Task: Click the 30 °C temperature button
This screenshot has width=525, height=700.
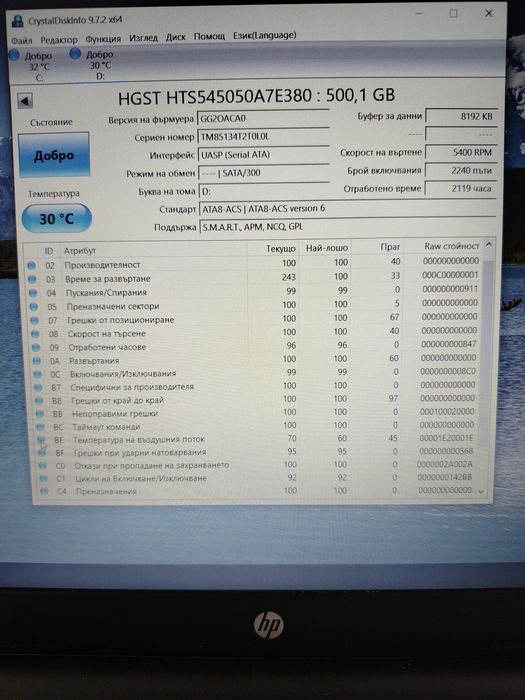Action: coord(57,219)
